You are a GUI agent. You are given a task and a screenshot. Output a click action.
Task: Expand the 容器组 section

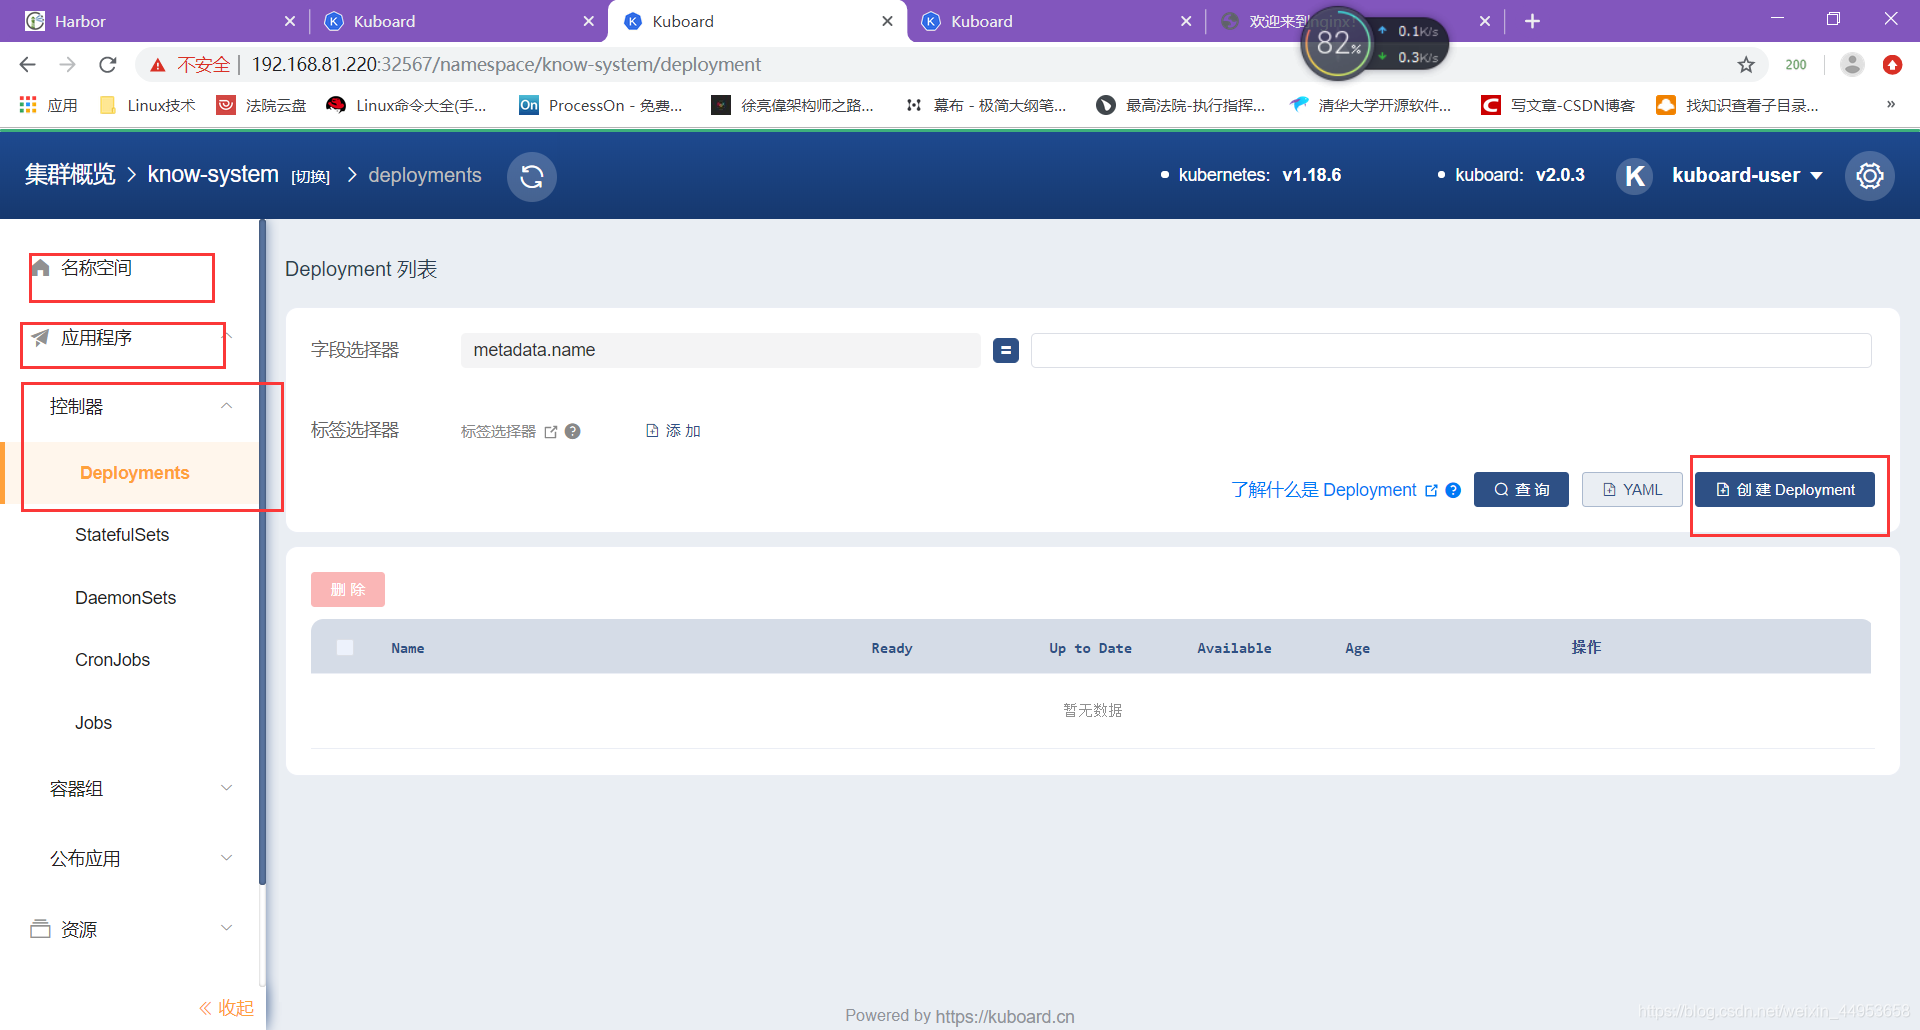140,788
